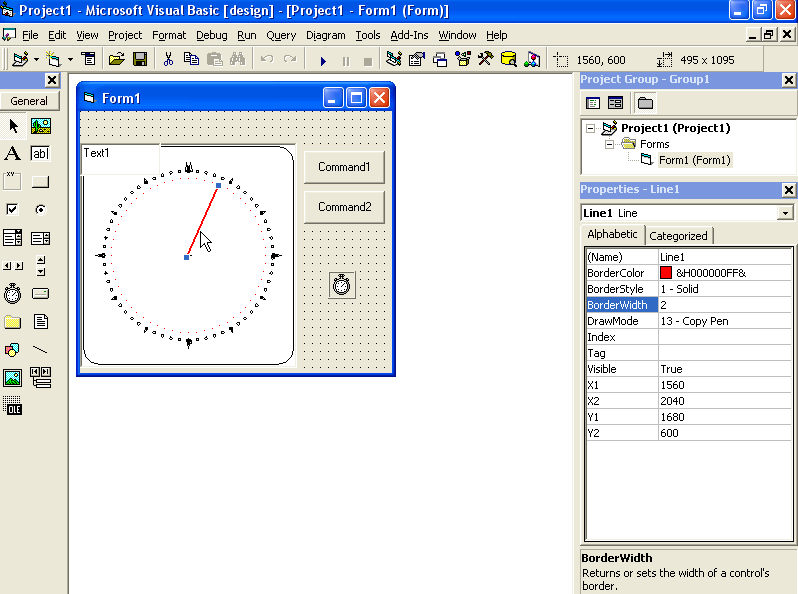Image resolution: width=798 pixels, height=594 pixels.
Task: Click the Command2 button on the form
Action: click(344, 207)
